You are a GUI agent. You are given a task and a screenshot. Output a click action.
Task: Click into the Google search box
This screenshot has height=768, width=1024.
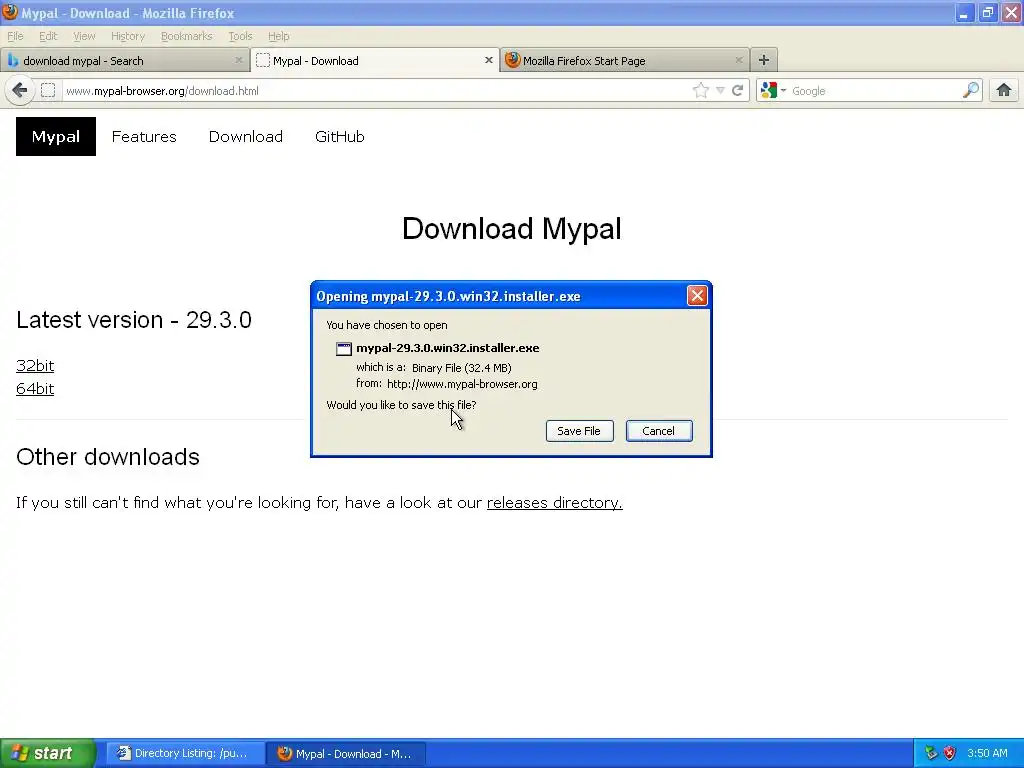tap(875, 90)
